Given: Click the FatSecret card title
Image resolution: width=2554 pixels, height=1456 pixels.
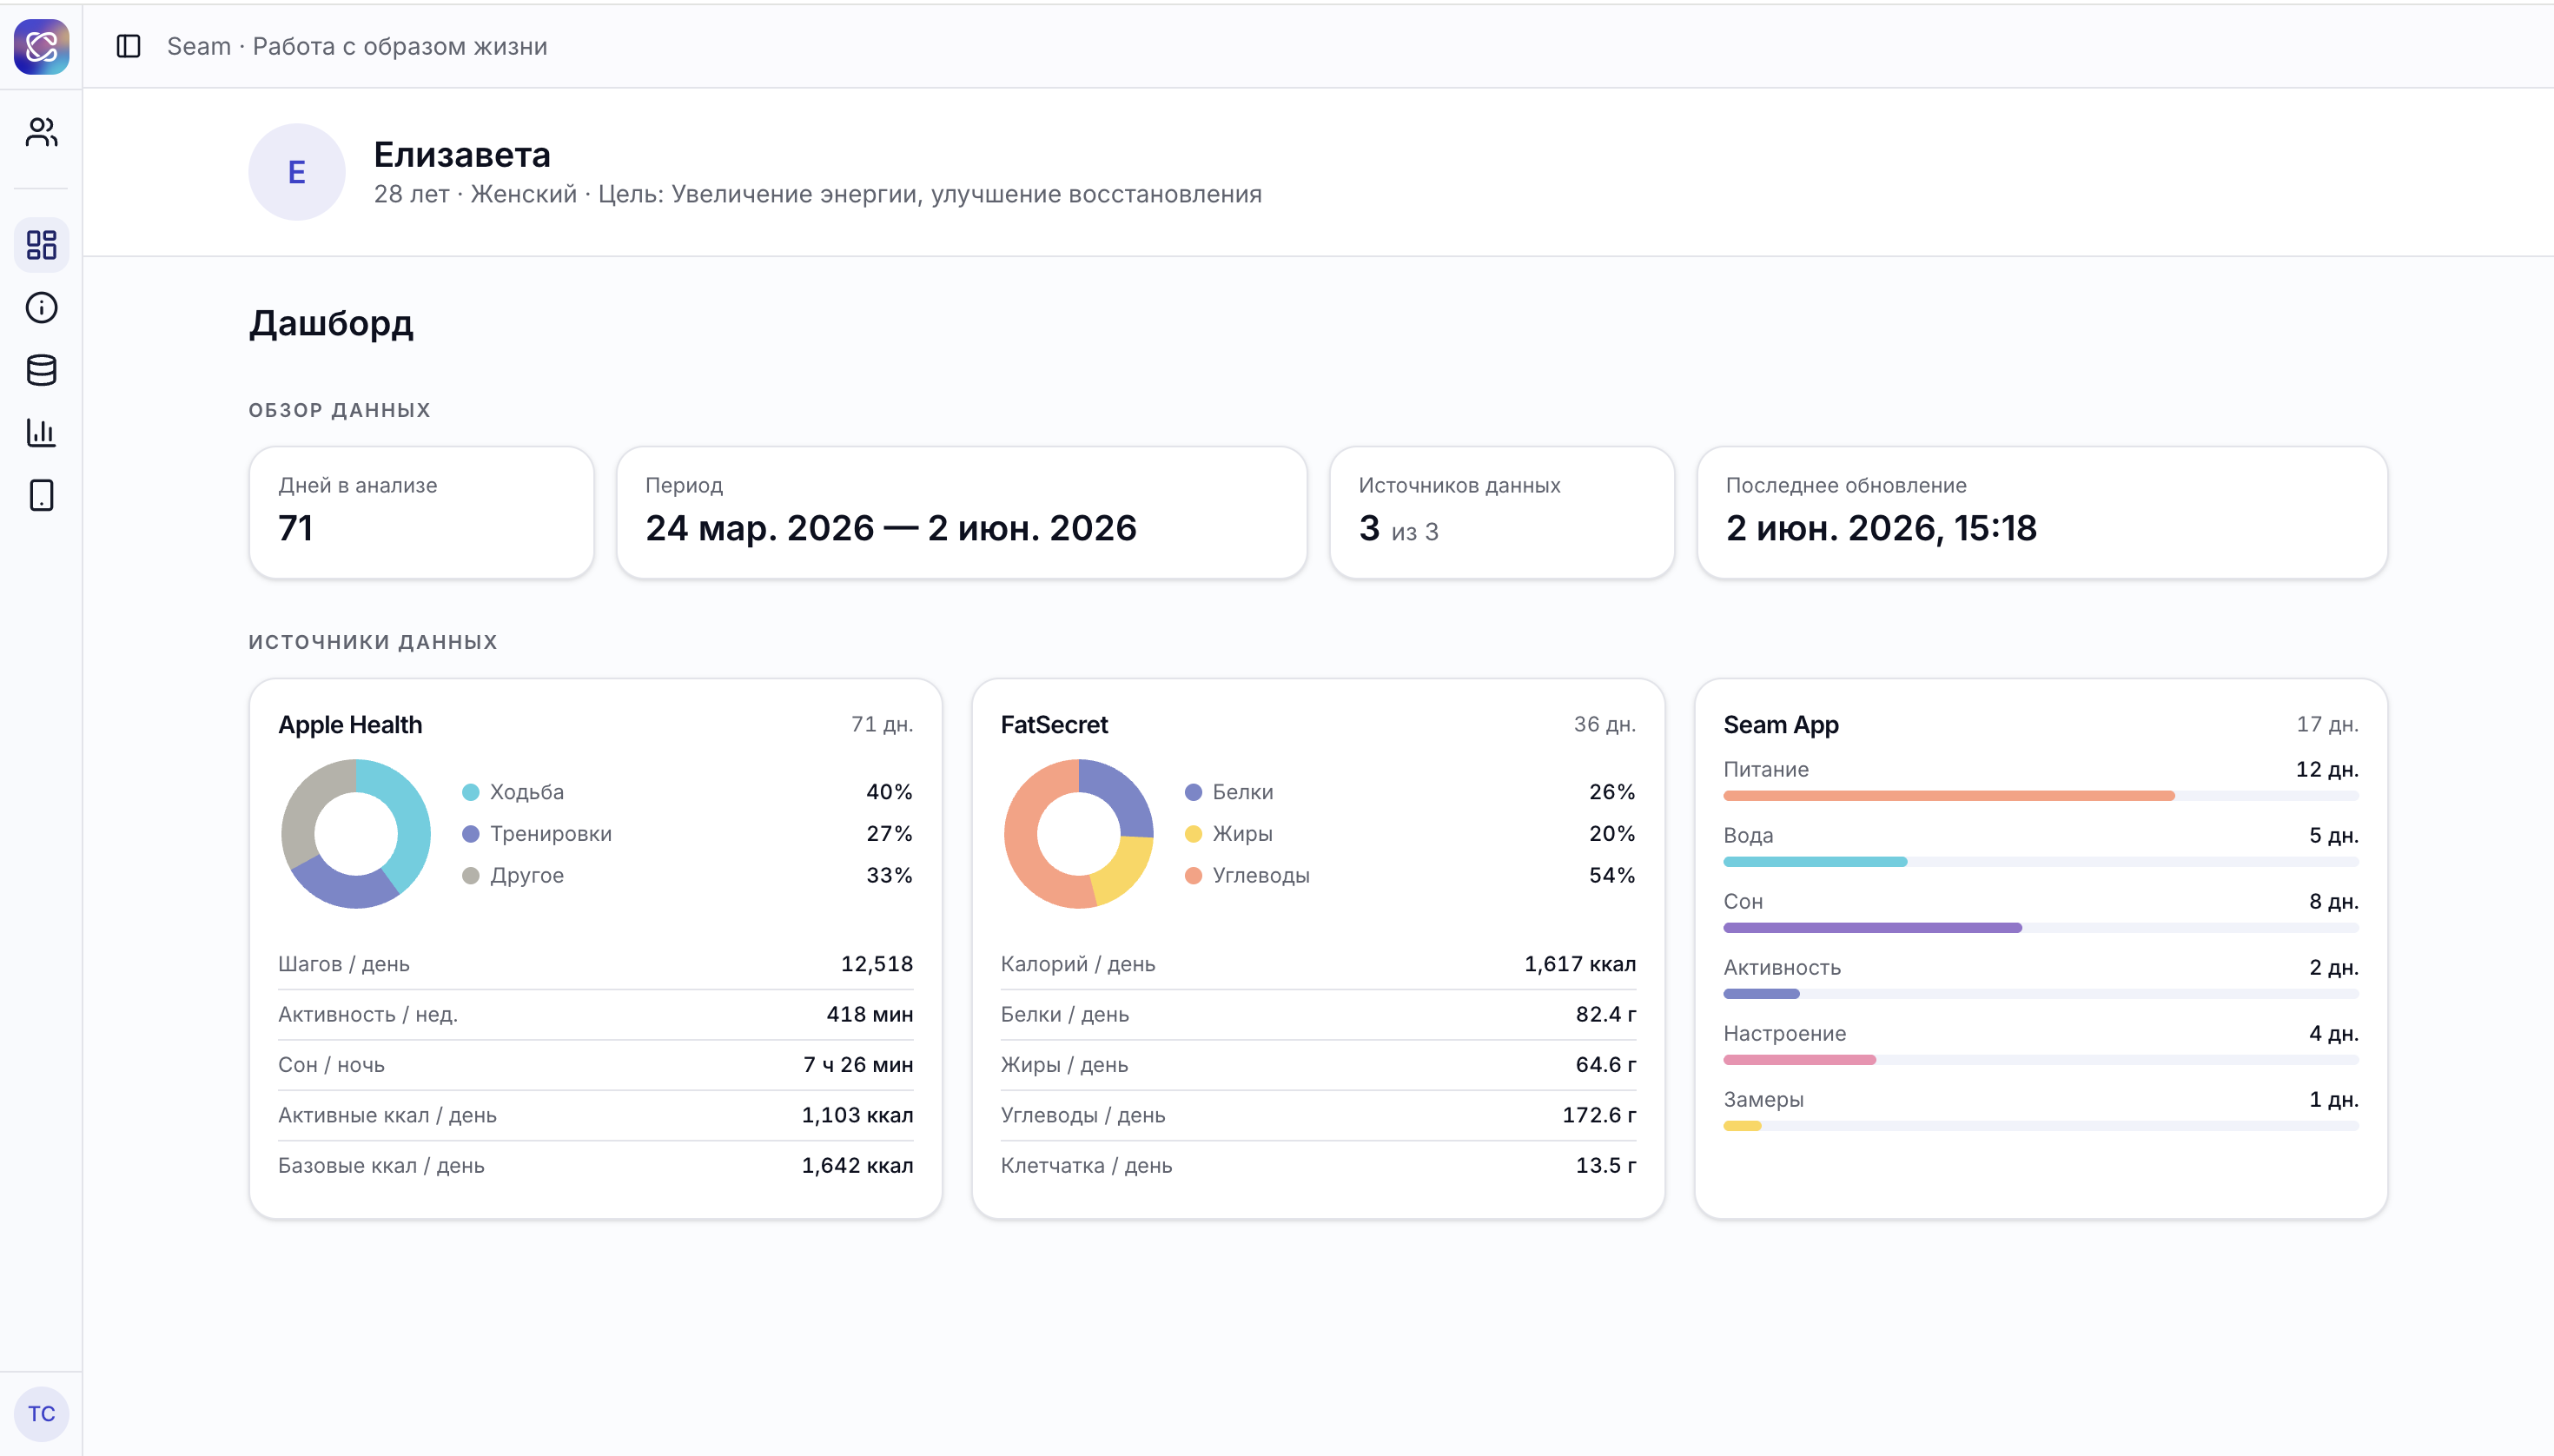Looking at the screenshot, I should point(1054,725).
